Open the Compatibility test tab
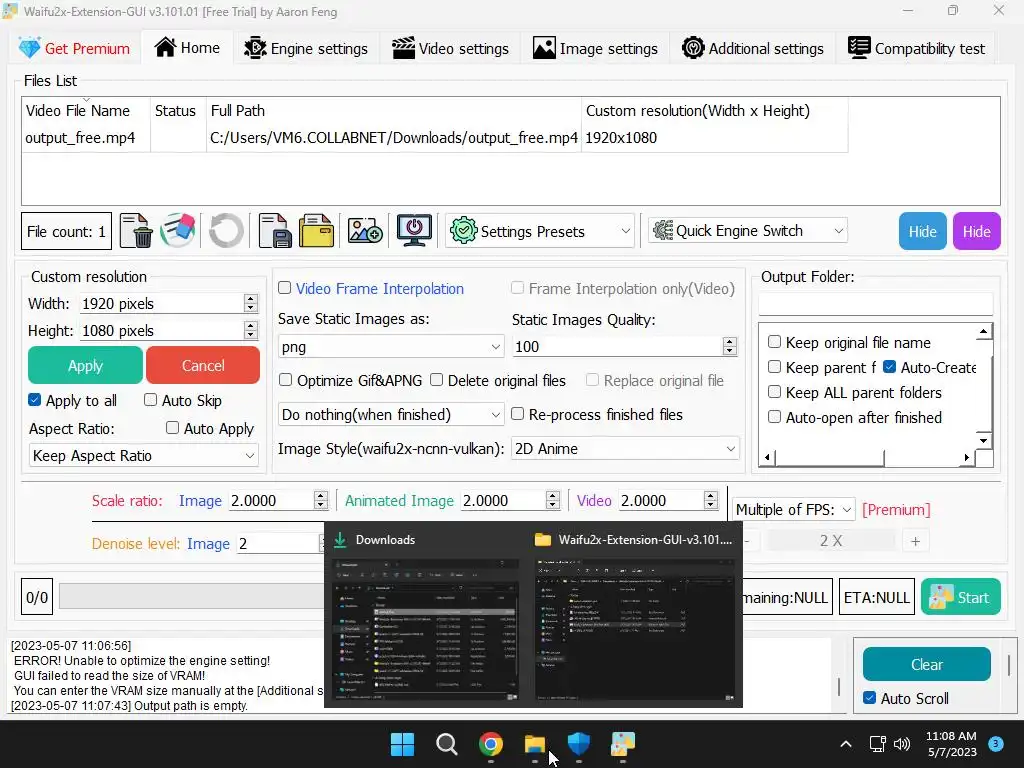This screenshot has height=768, width=1024. pyautogui.click(x=916, y=48)
